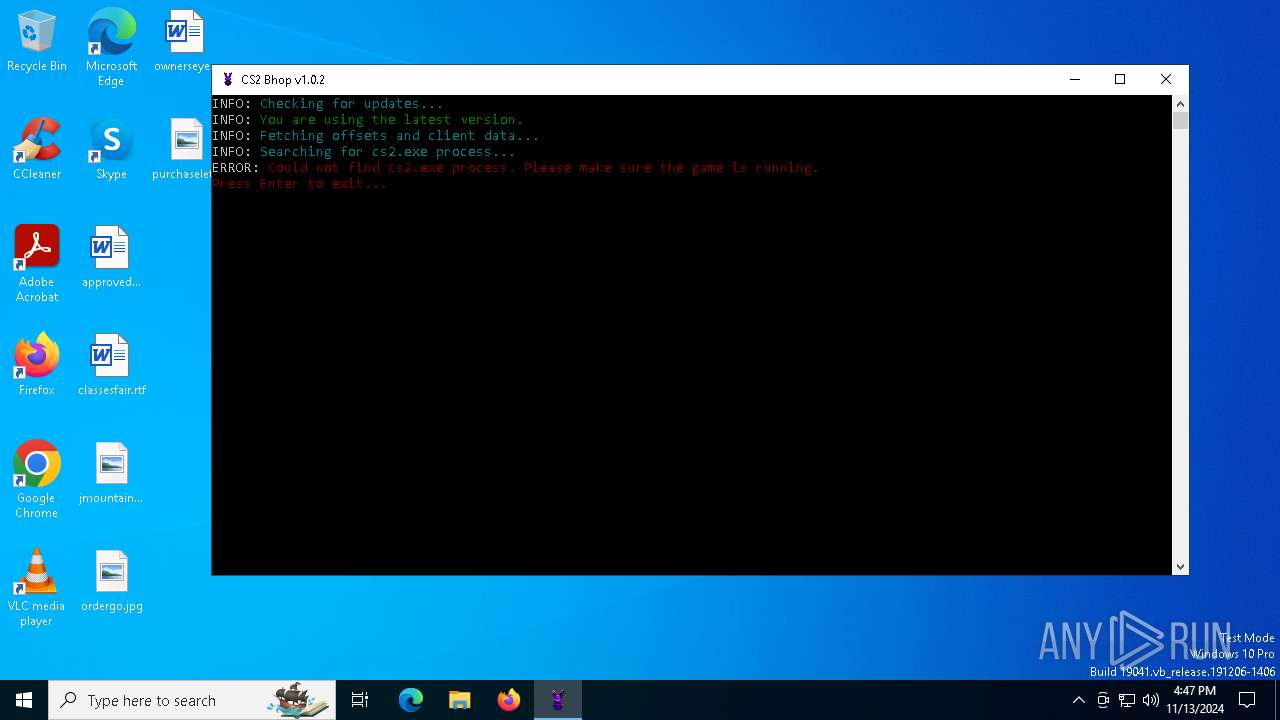Open Firefox from the taskbar
The image size is (1280, 720).
pyautogui.click(x=509, y=700)
